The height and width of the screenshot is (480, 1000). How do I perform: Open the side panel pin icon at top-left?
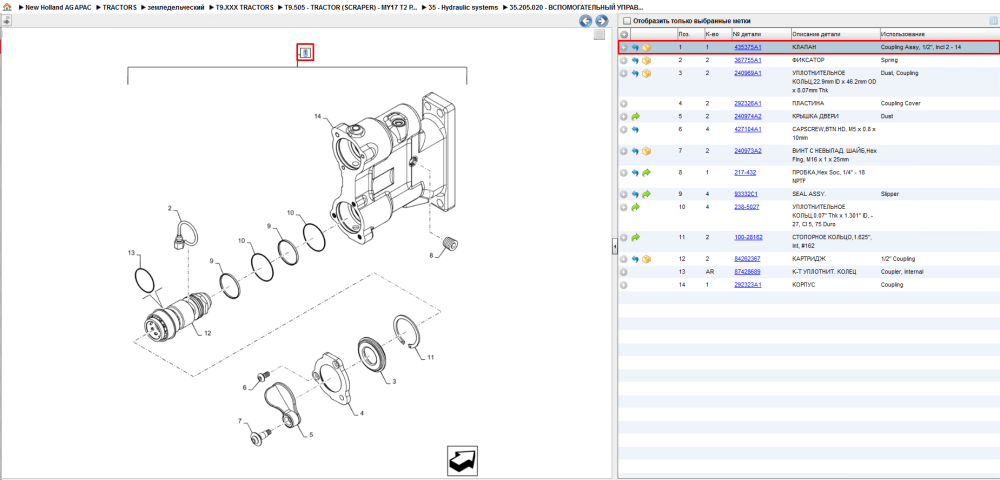coord(6,20)
